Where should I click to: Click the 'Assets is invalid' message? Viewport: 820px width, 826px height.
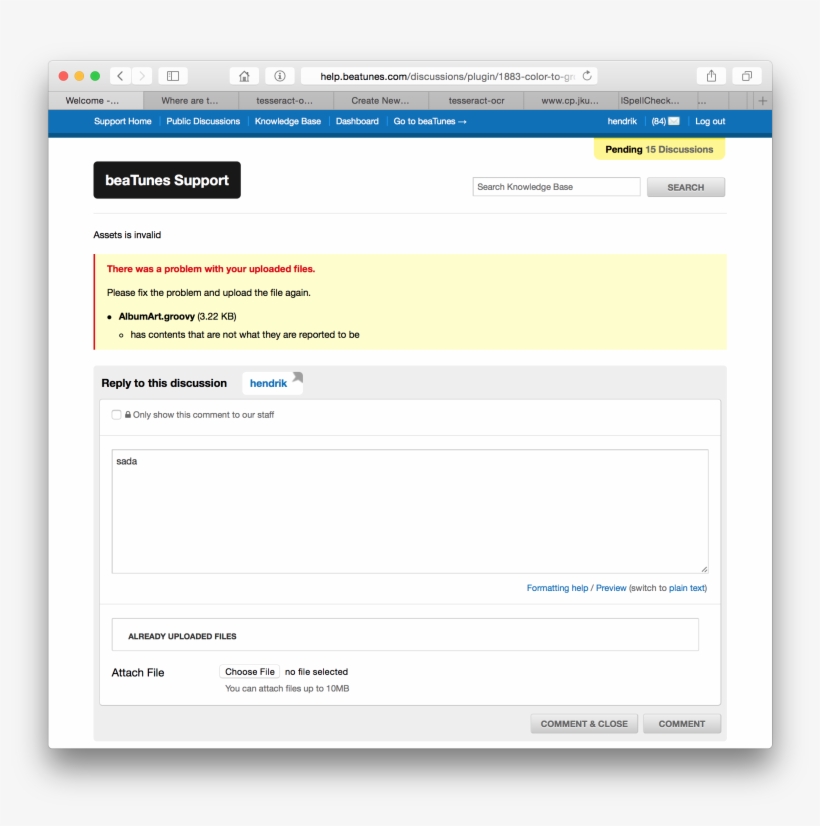click(127, 235)
